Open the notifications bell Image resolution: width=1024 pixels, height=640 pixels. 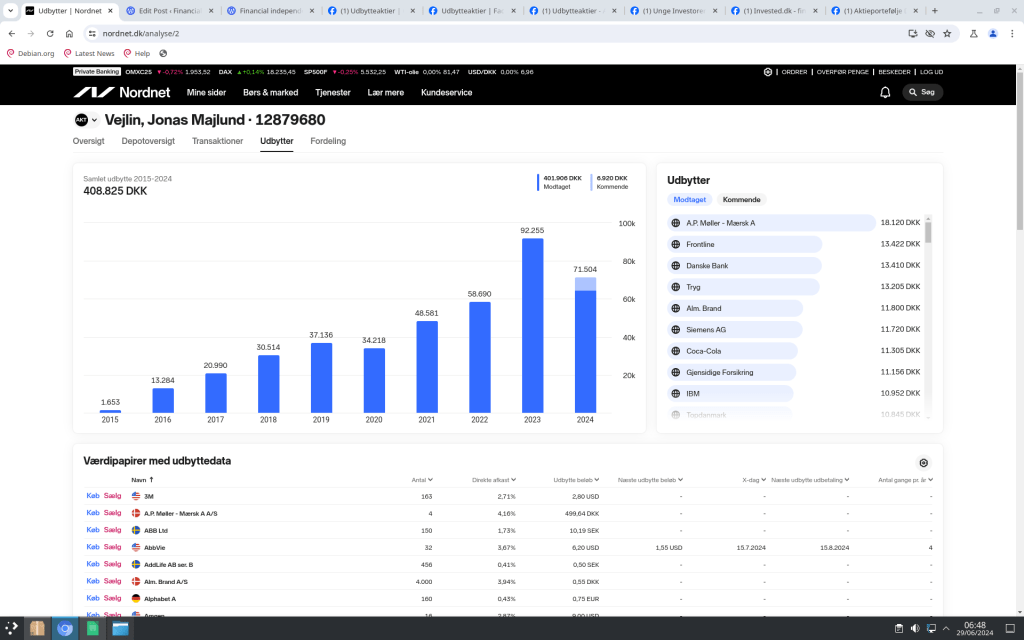[885, 92]
